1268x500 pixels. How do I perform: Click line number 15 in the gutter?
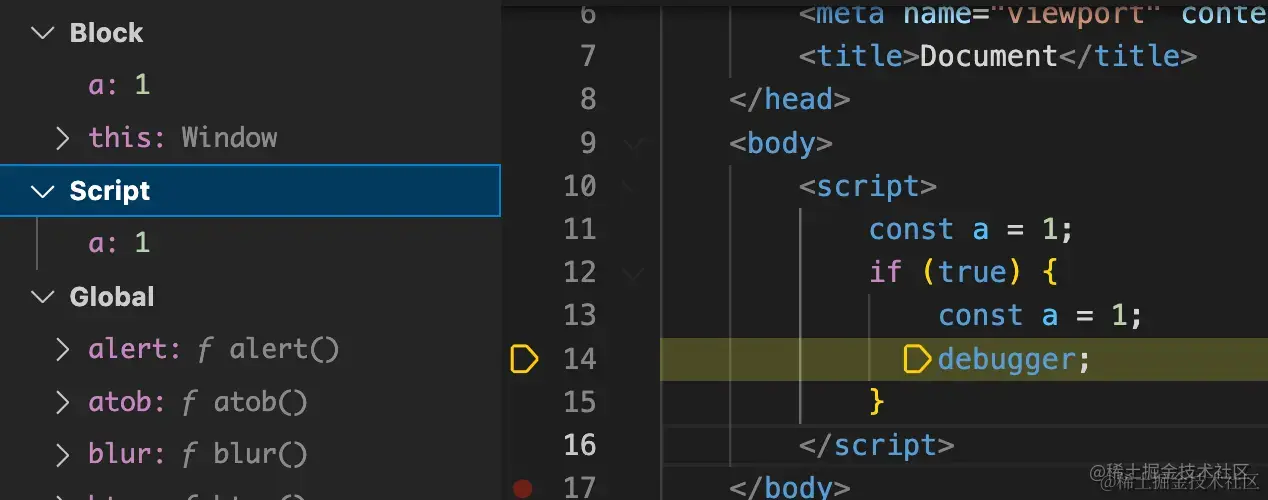click(580, 402)
